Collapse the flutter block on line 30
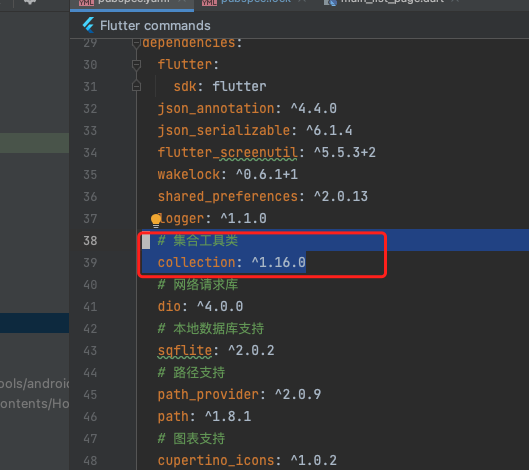Image resolution: width=529 pixels, height=470 pixels. (136, 65)
